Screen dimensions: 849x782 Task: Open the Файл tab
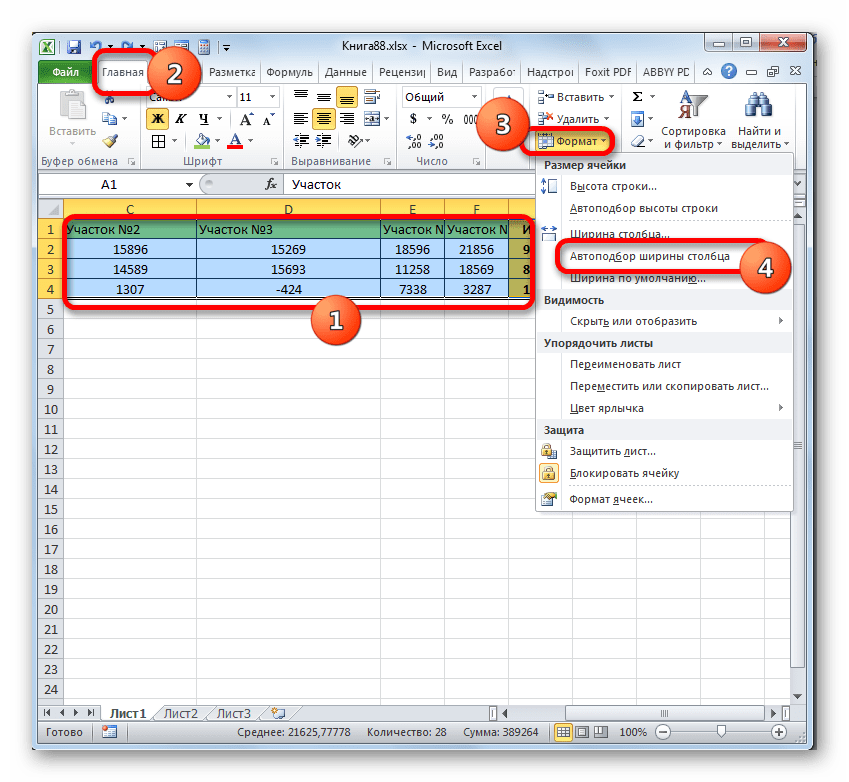click(x=65, y=72)
